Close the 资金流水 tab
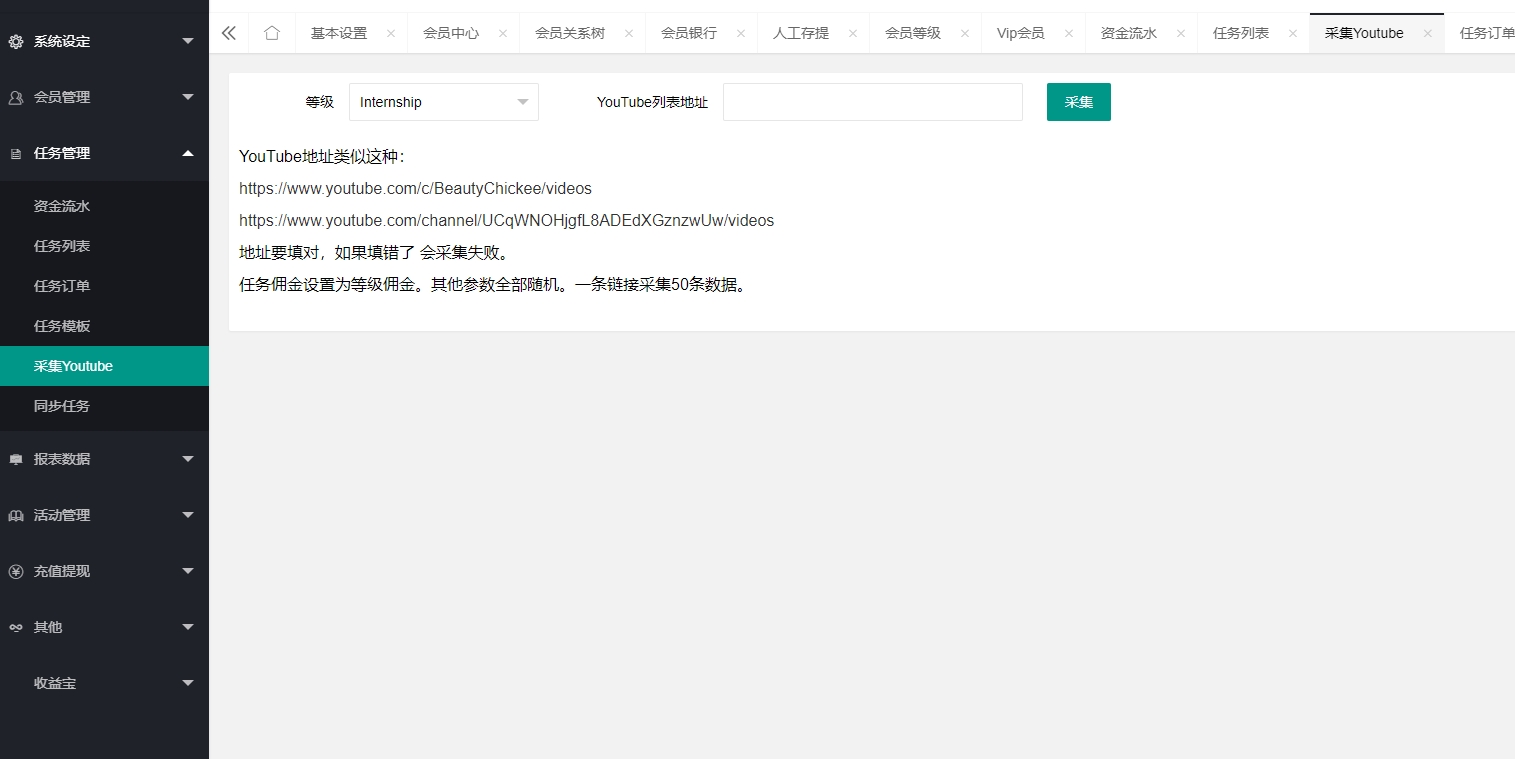The image size is (1515, 759). [1181, 33]
